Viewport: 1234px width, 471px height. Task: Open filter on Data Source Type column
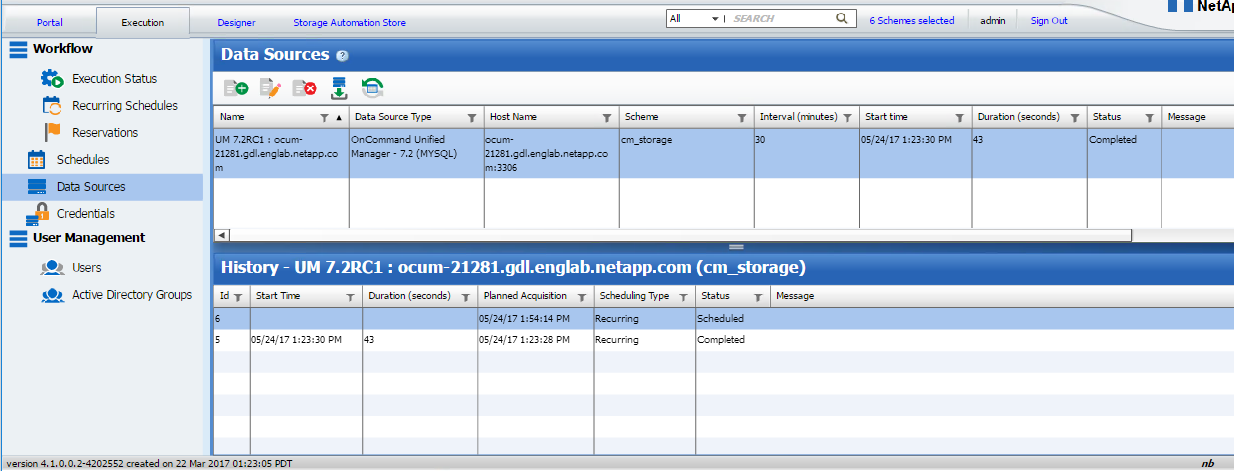click(x=472, y=118)
